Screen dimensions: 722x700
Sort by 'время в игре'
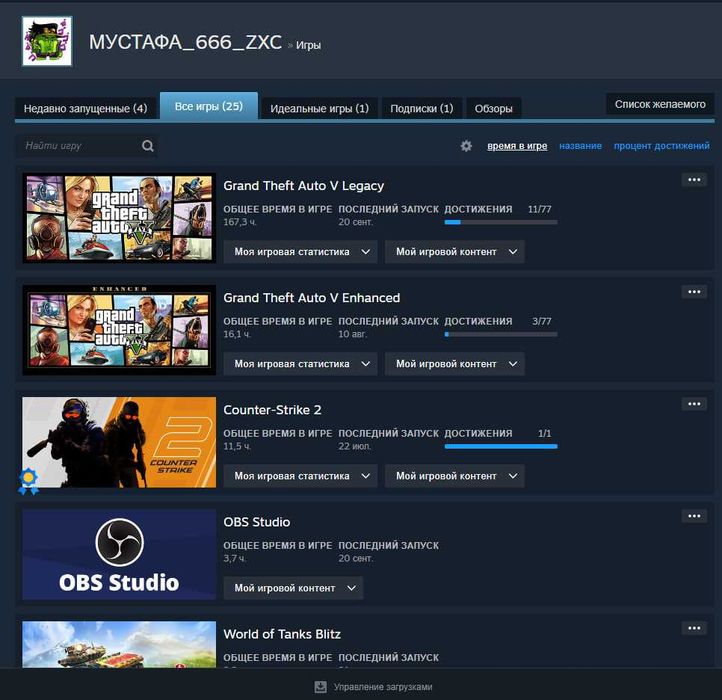[x=517, y=146]
